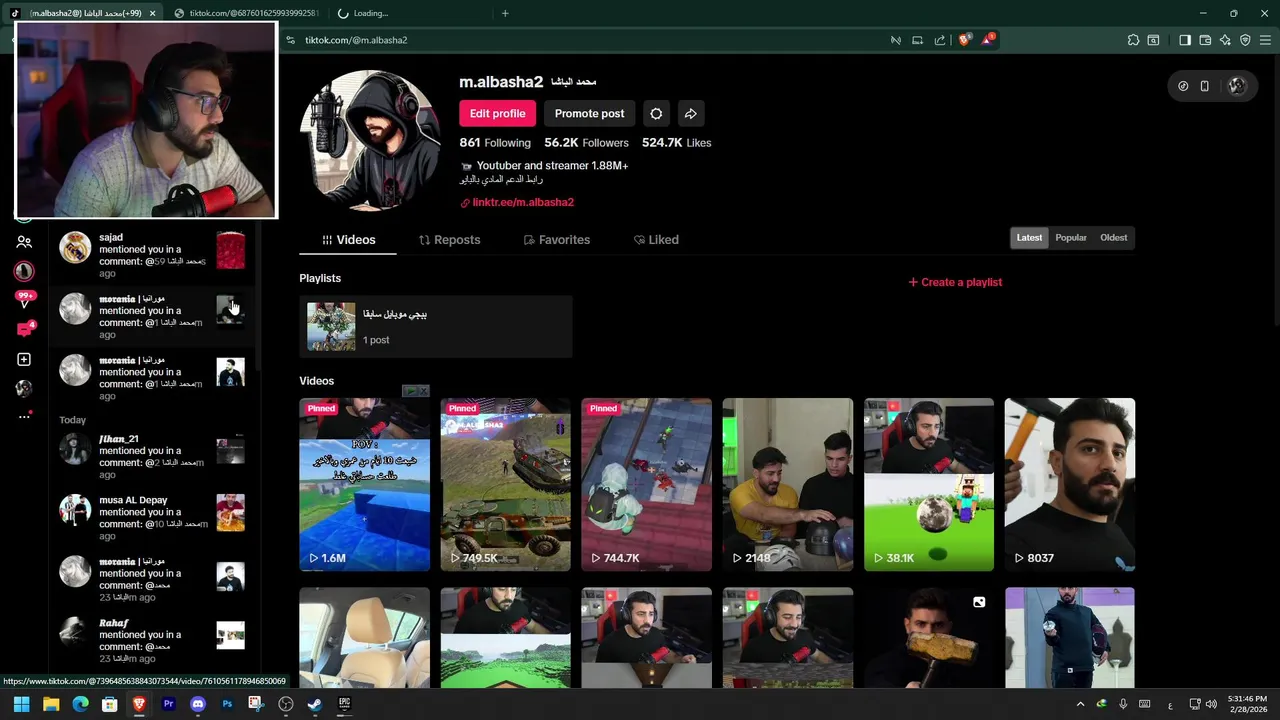Open the taskbar clock showing 5:31:46 PM

(1249, 704)
